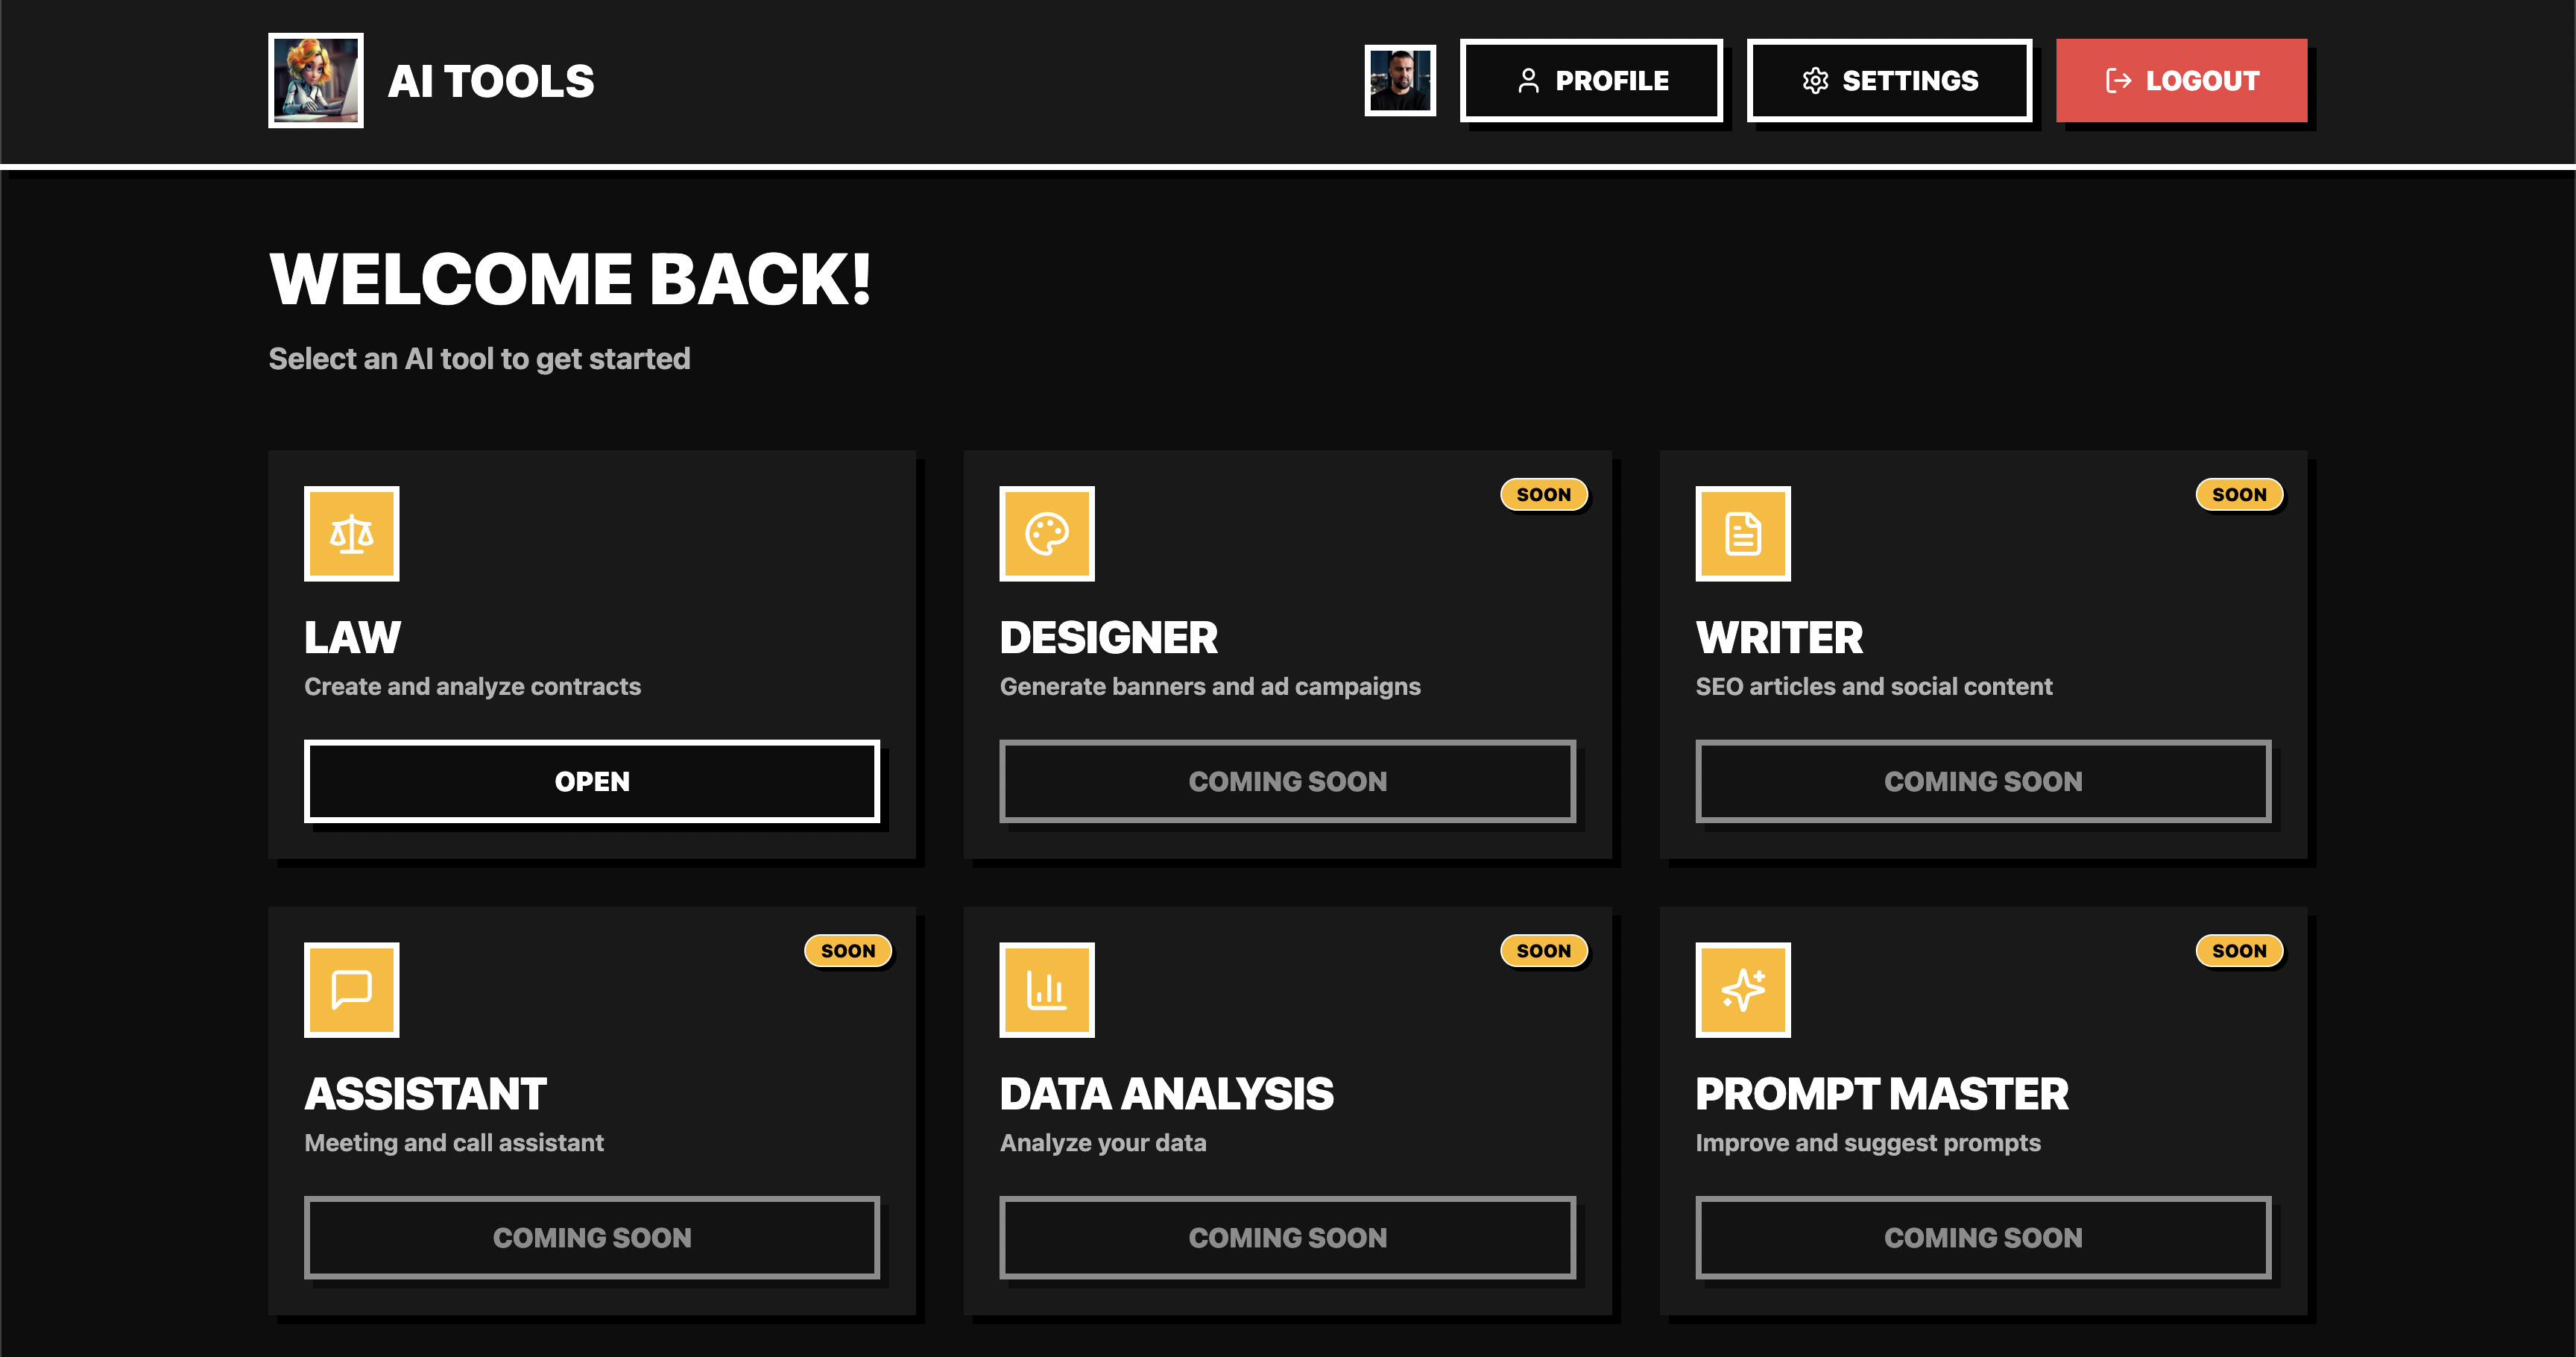
Task: Click Data Analysis Coming Soon button
Action: (1287, 1237)
